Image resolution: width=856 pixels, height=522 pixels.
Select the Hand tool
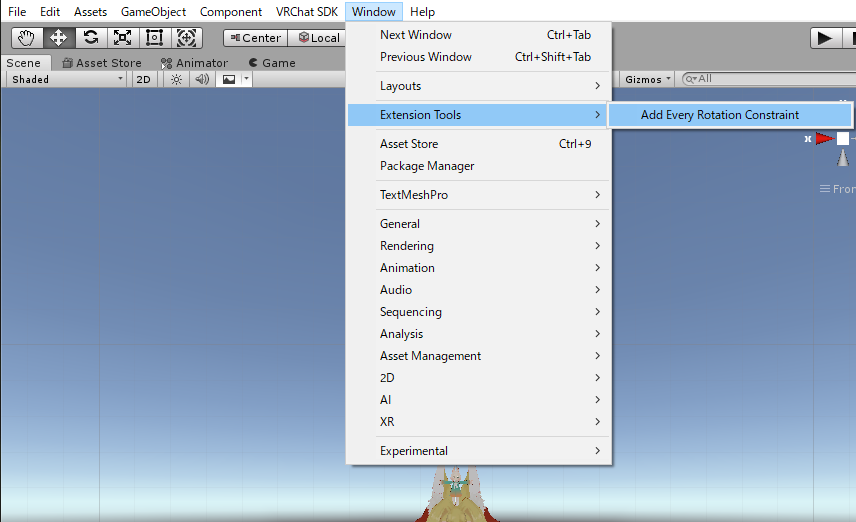27,38
